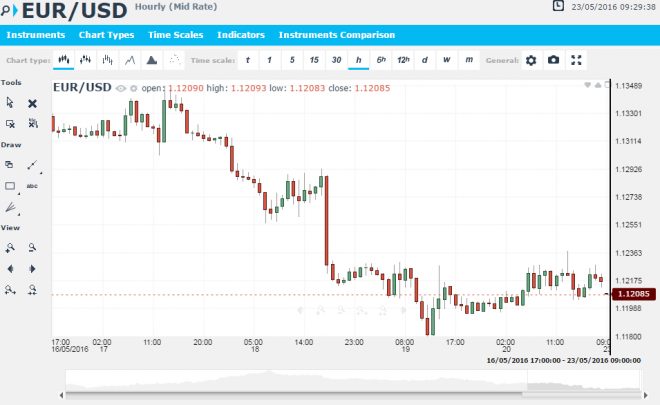660x405 pixels.
Task: Select the candlestick chart type icon
Action: 63,60
